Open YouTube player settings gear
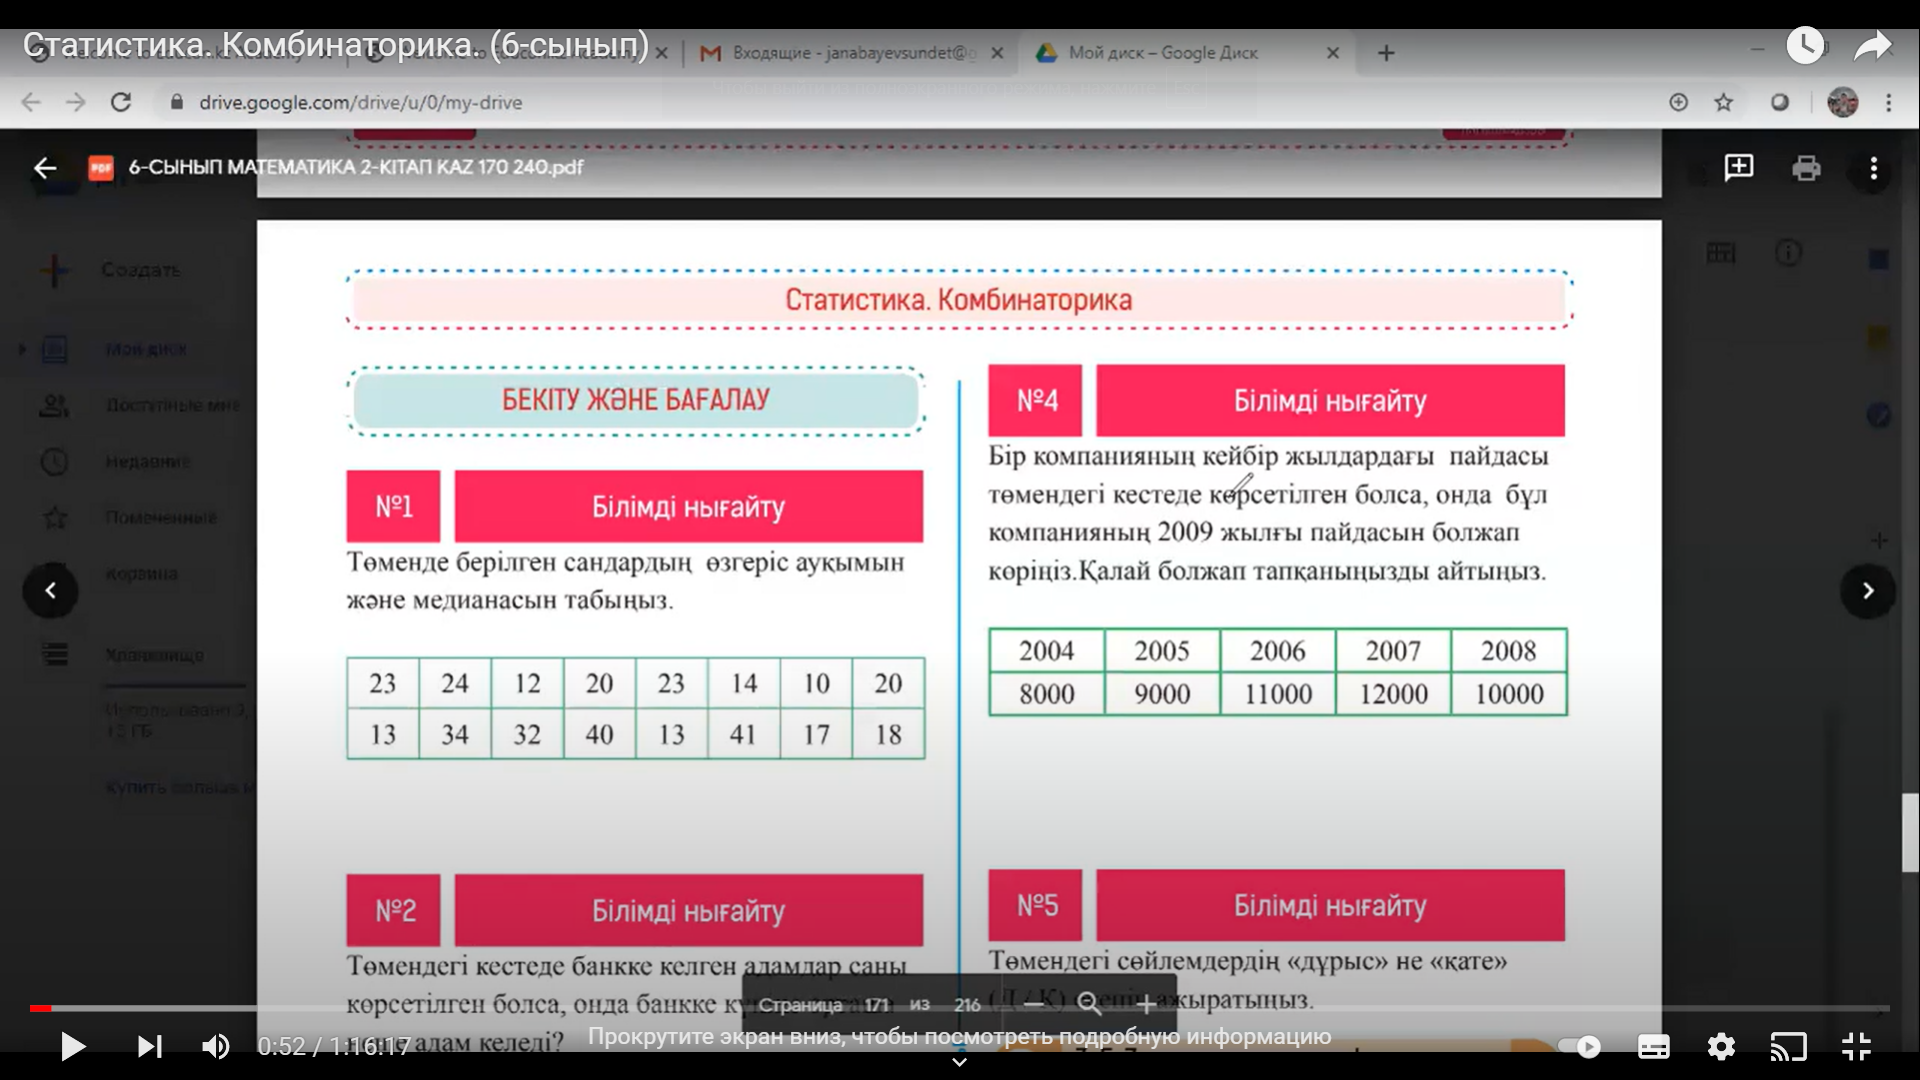This screenshot has width=1920, height=1080. 1720,1046
